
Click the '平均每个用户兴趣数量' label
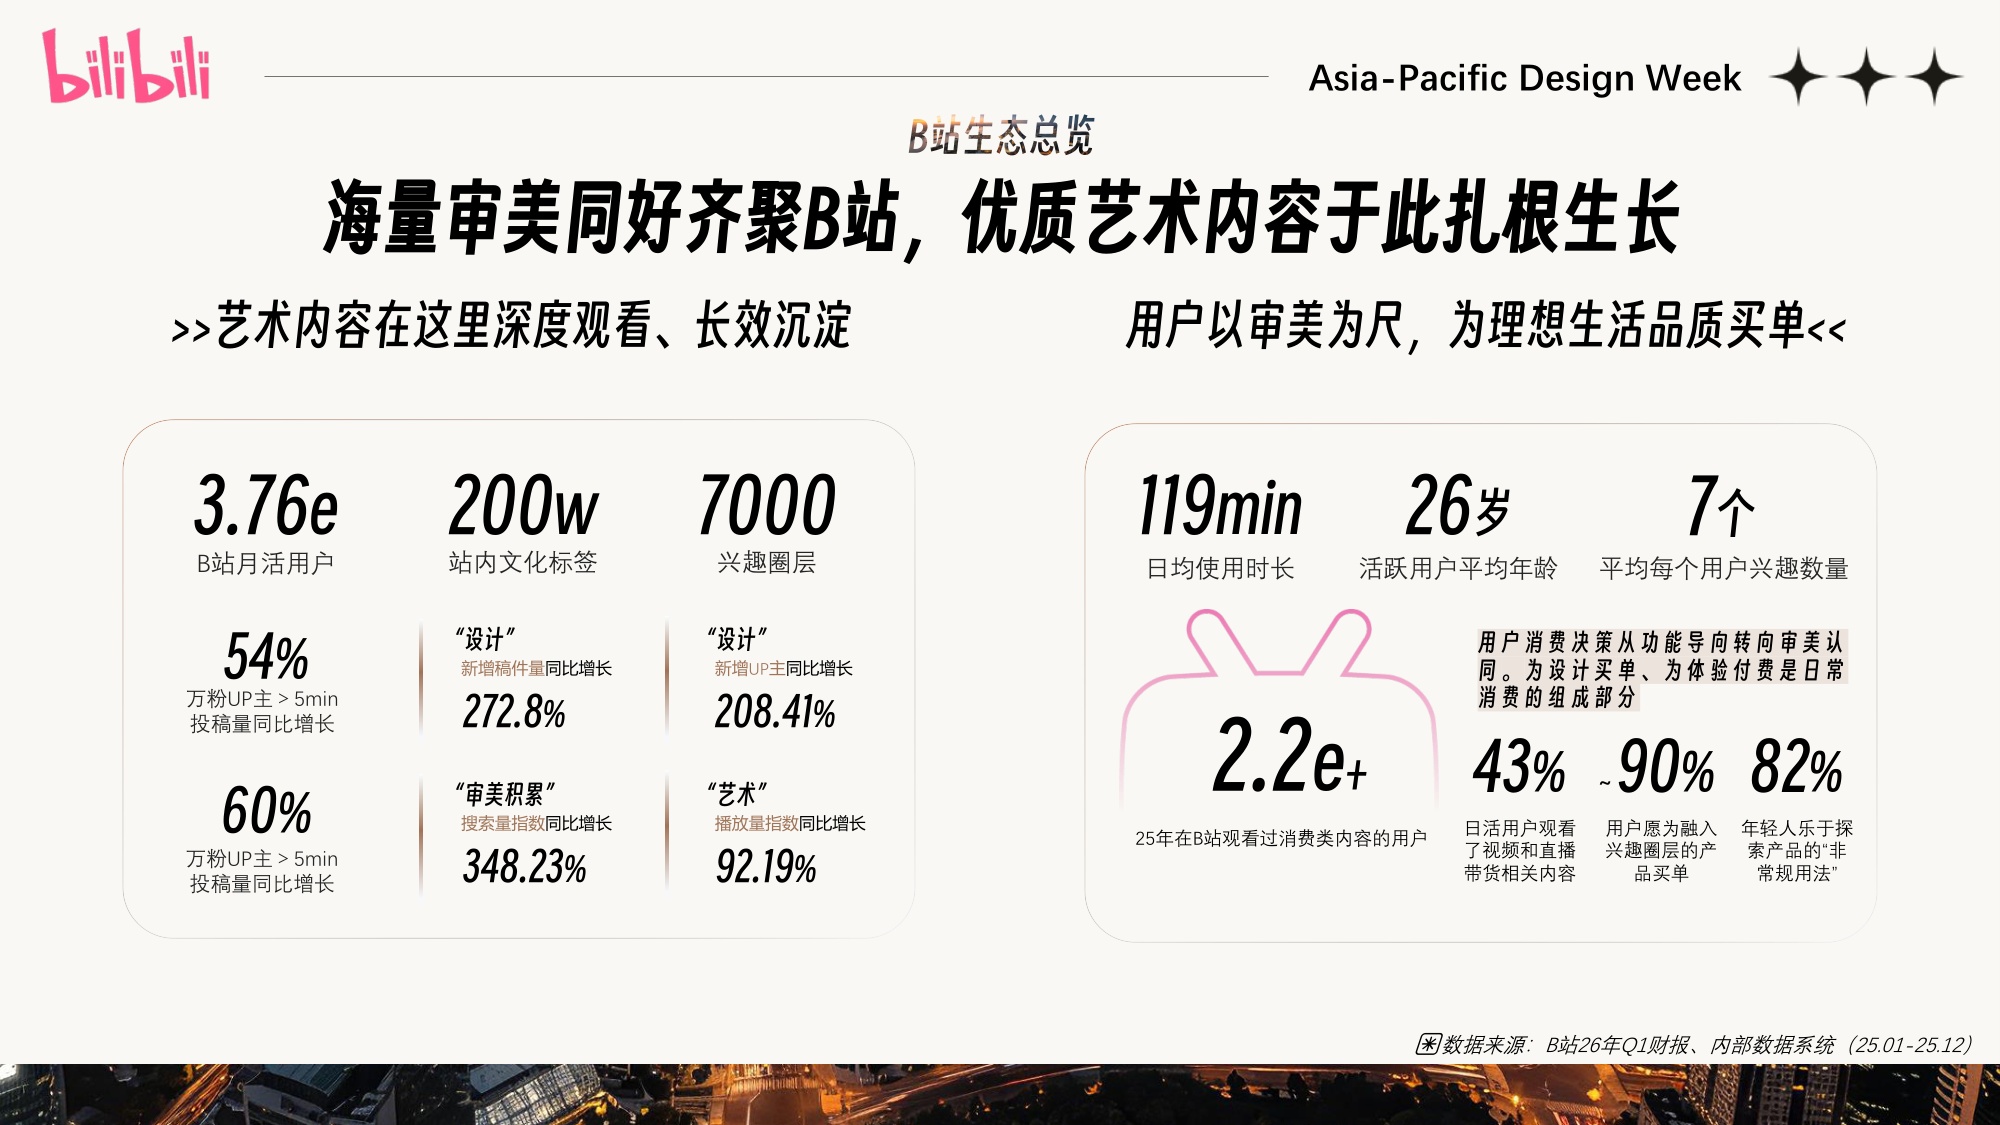pos(1724,568)
